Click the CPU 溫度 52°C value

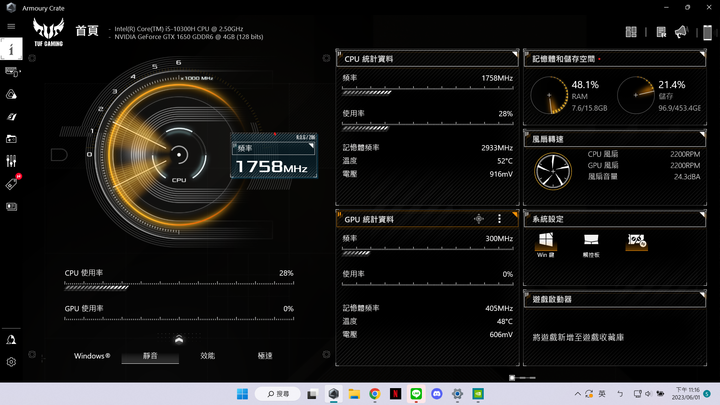tap(505, 161)
